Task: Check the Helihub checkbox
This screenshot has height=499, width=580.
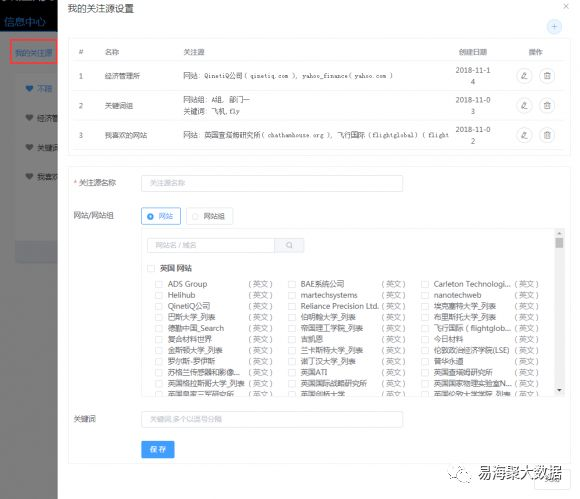Action: coord(159,295)
